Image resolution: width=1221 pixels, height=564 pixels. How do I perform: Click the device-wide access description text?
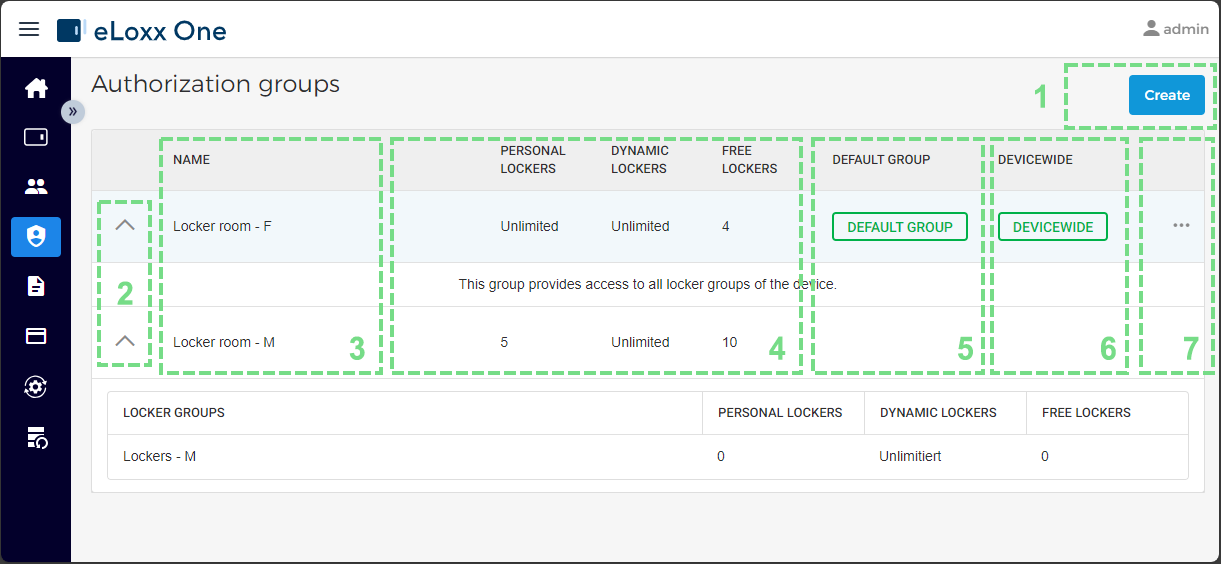coord(647,284)
